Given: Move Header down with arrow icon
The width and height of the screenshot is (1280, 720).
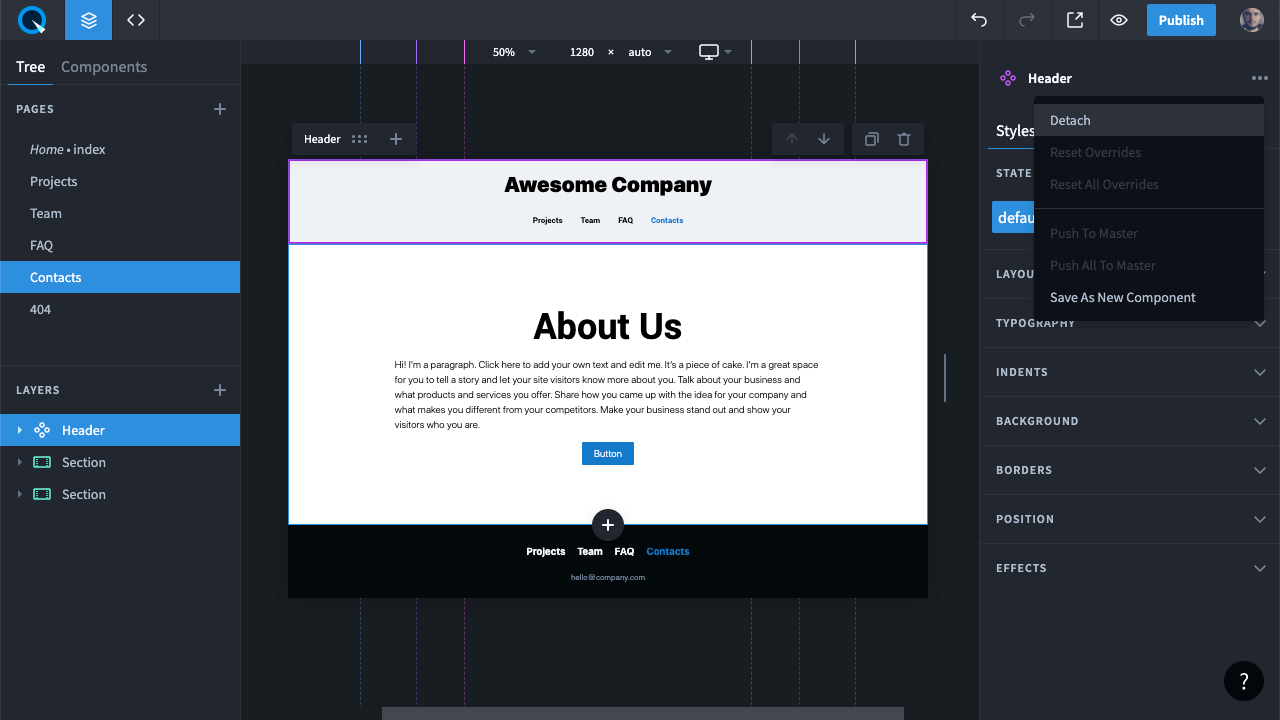Looking at the screenshot, I should 824,139.
